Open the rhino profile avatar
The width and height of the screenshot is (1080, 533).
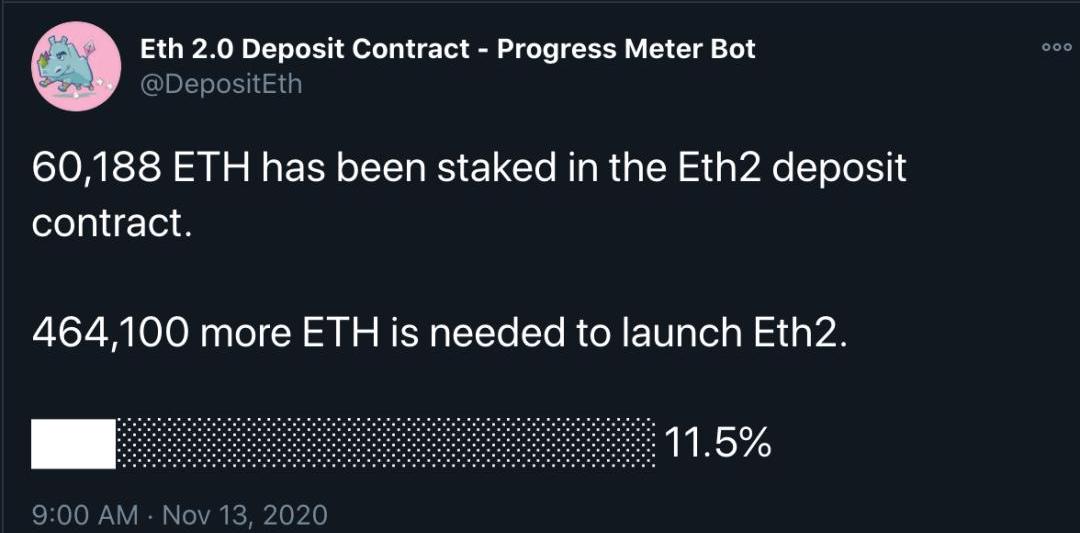pyautogui.click(x=77, y=66)
